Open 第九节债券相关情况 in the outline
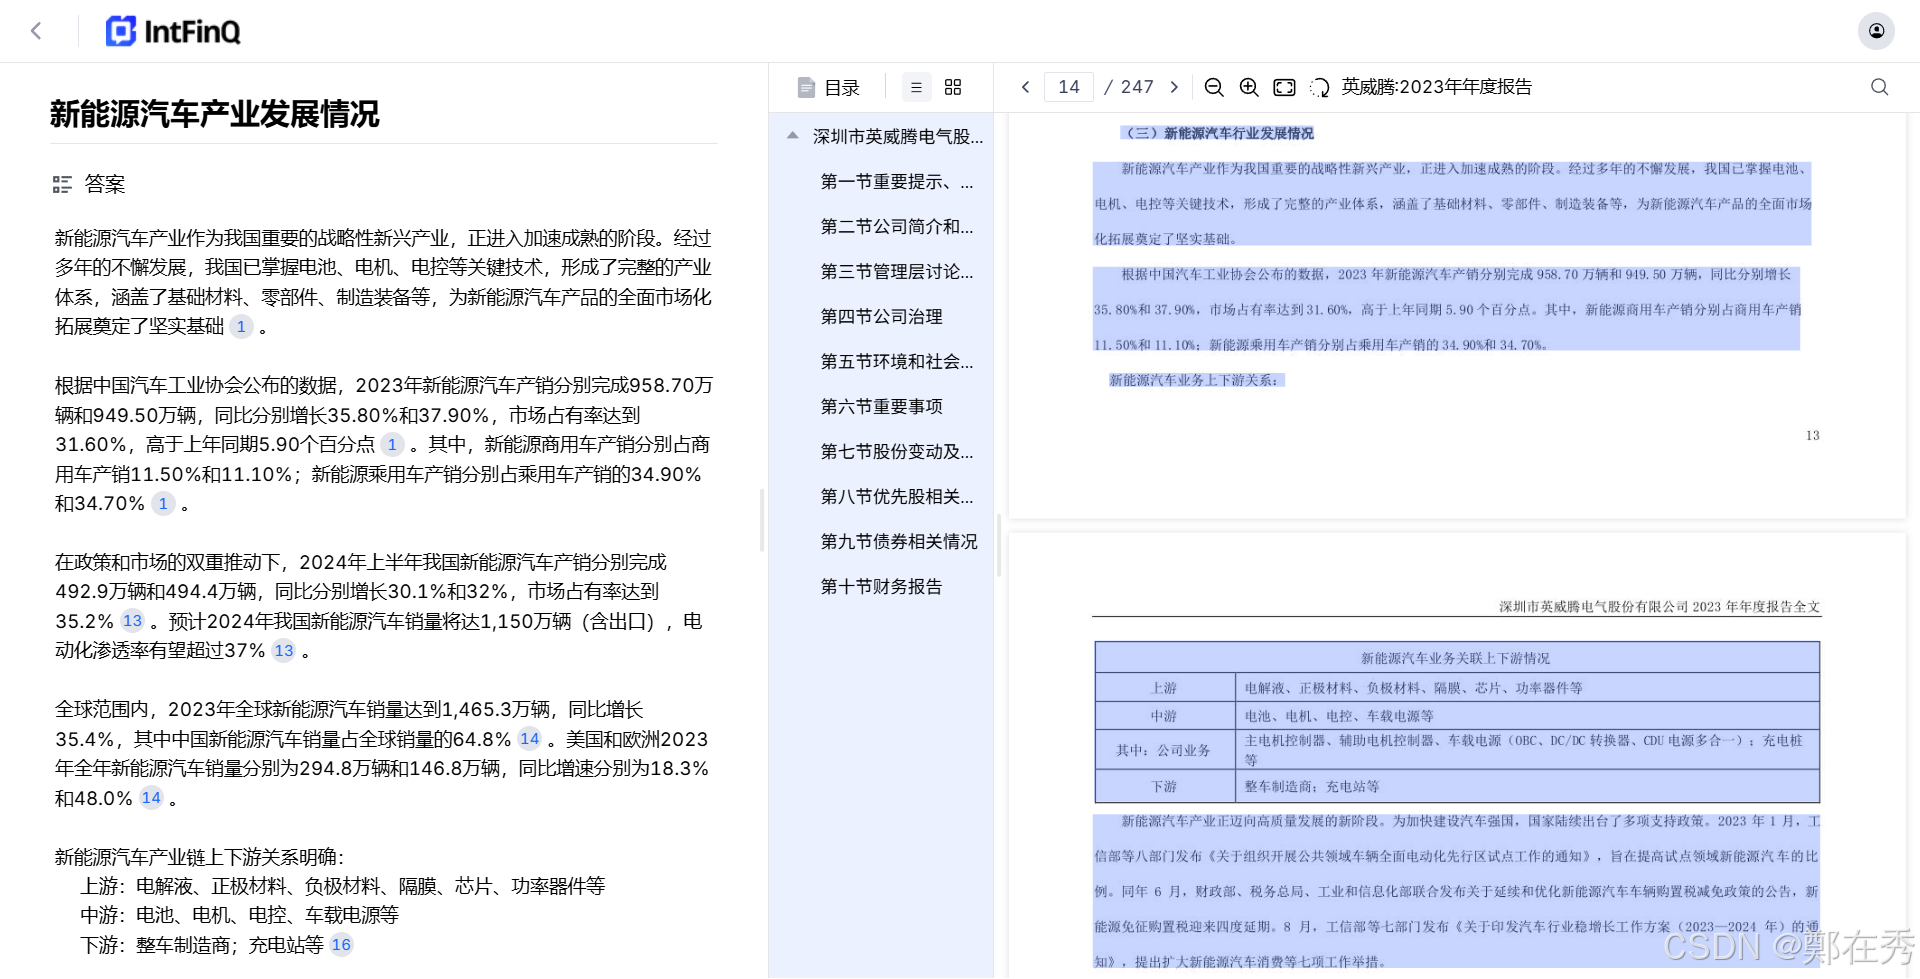1920x979 pixels. point(899,542)
